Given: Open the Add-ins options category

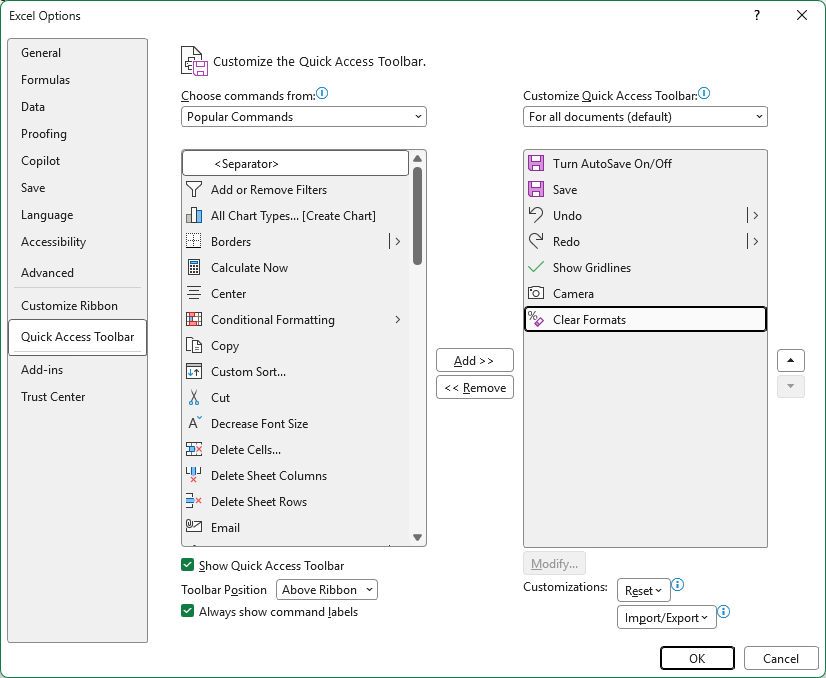Looking at the screenshot, I should point(77,370).
